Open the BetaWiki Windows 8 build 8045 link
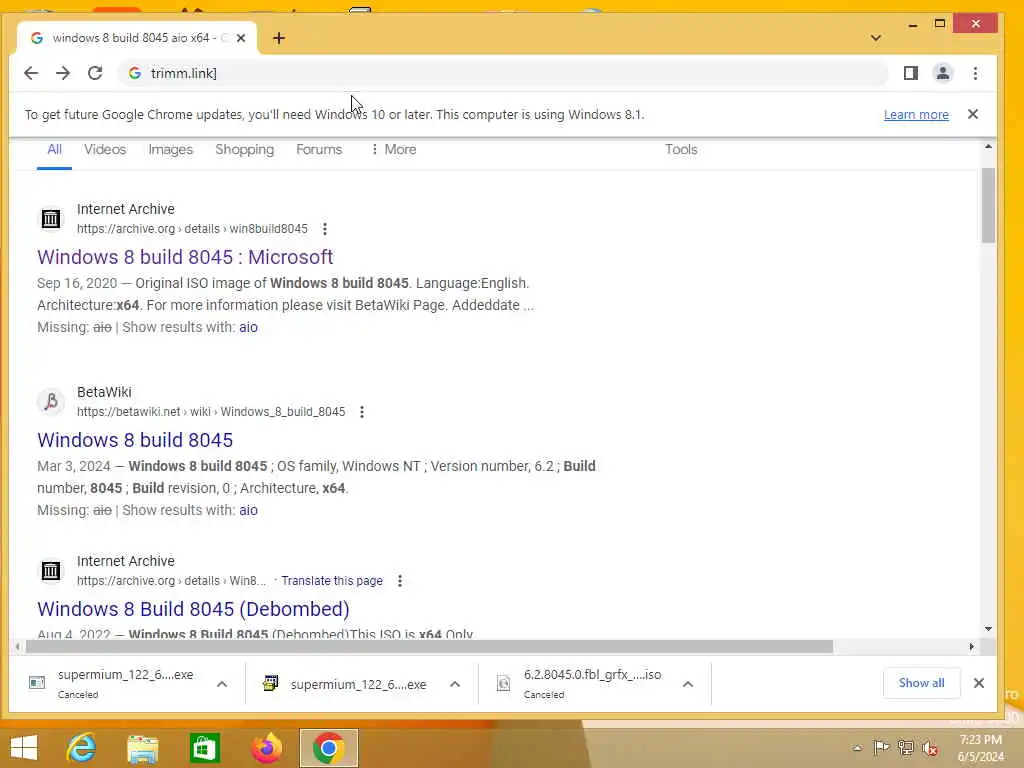Image resolution: width=1024 pixels, height=768 pixels. point(135,440)
